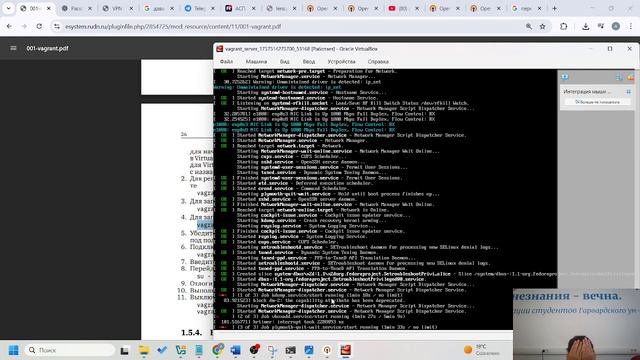Open Chrome downloads
This screenshot has width=640, height=360.
tap(585, 26)
